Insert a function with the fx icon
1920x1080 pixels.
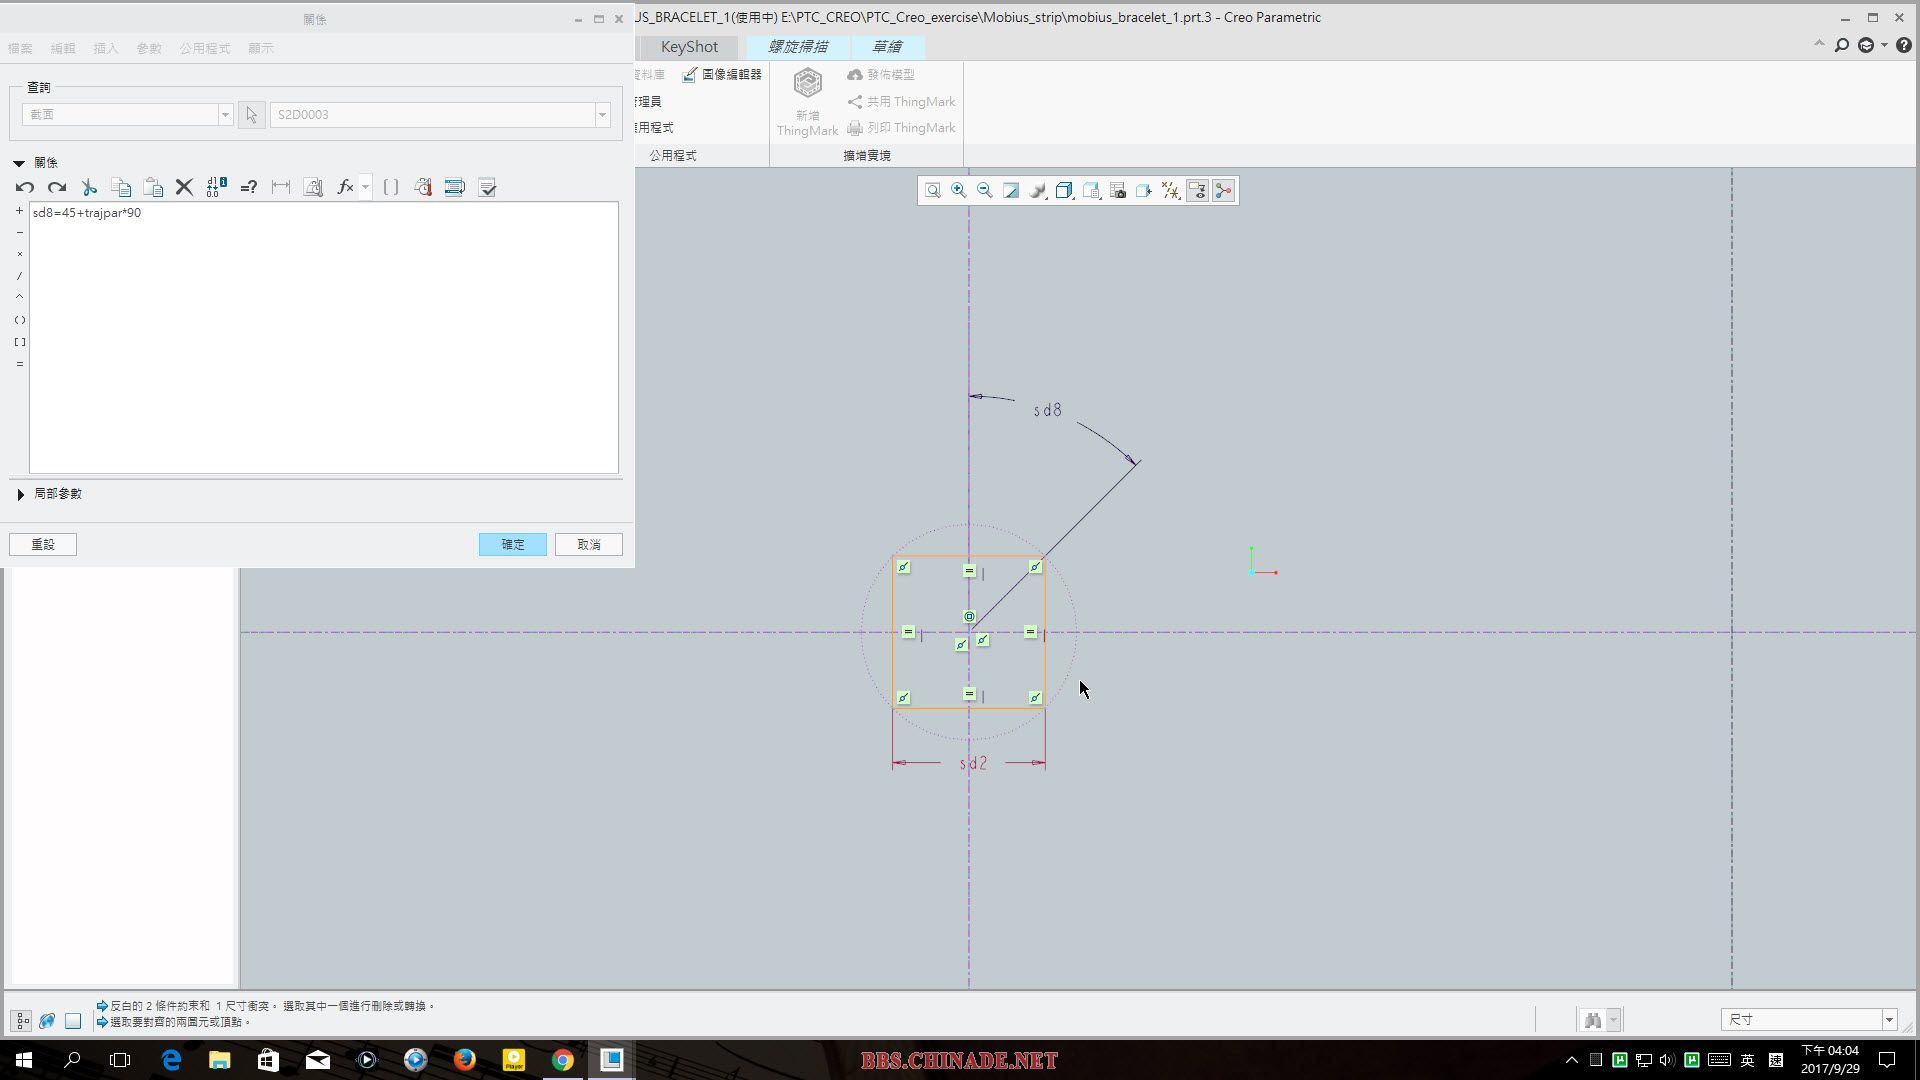tap(345, 187)
